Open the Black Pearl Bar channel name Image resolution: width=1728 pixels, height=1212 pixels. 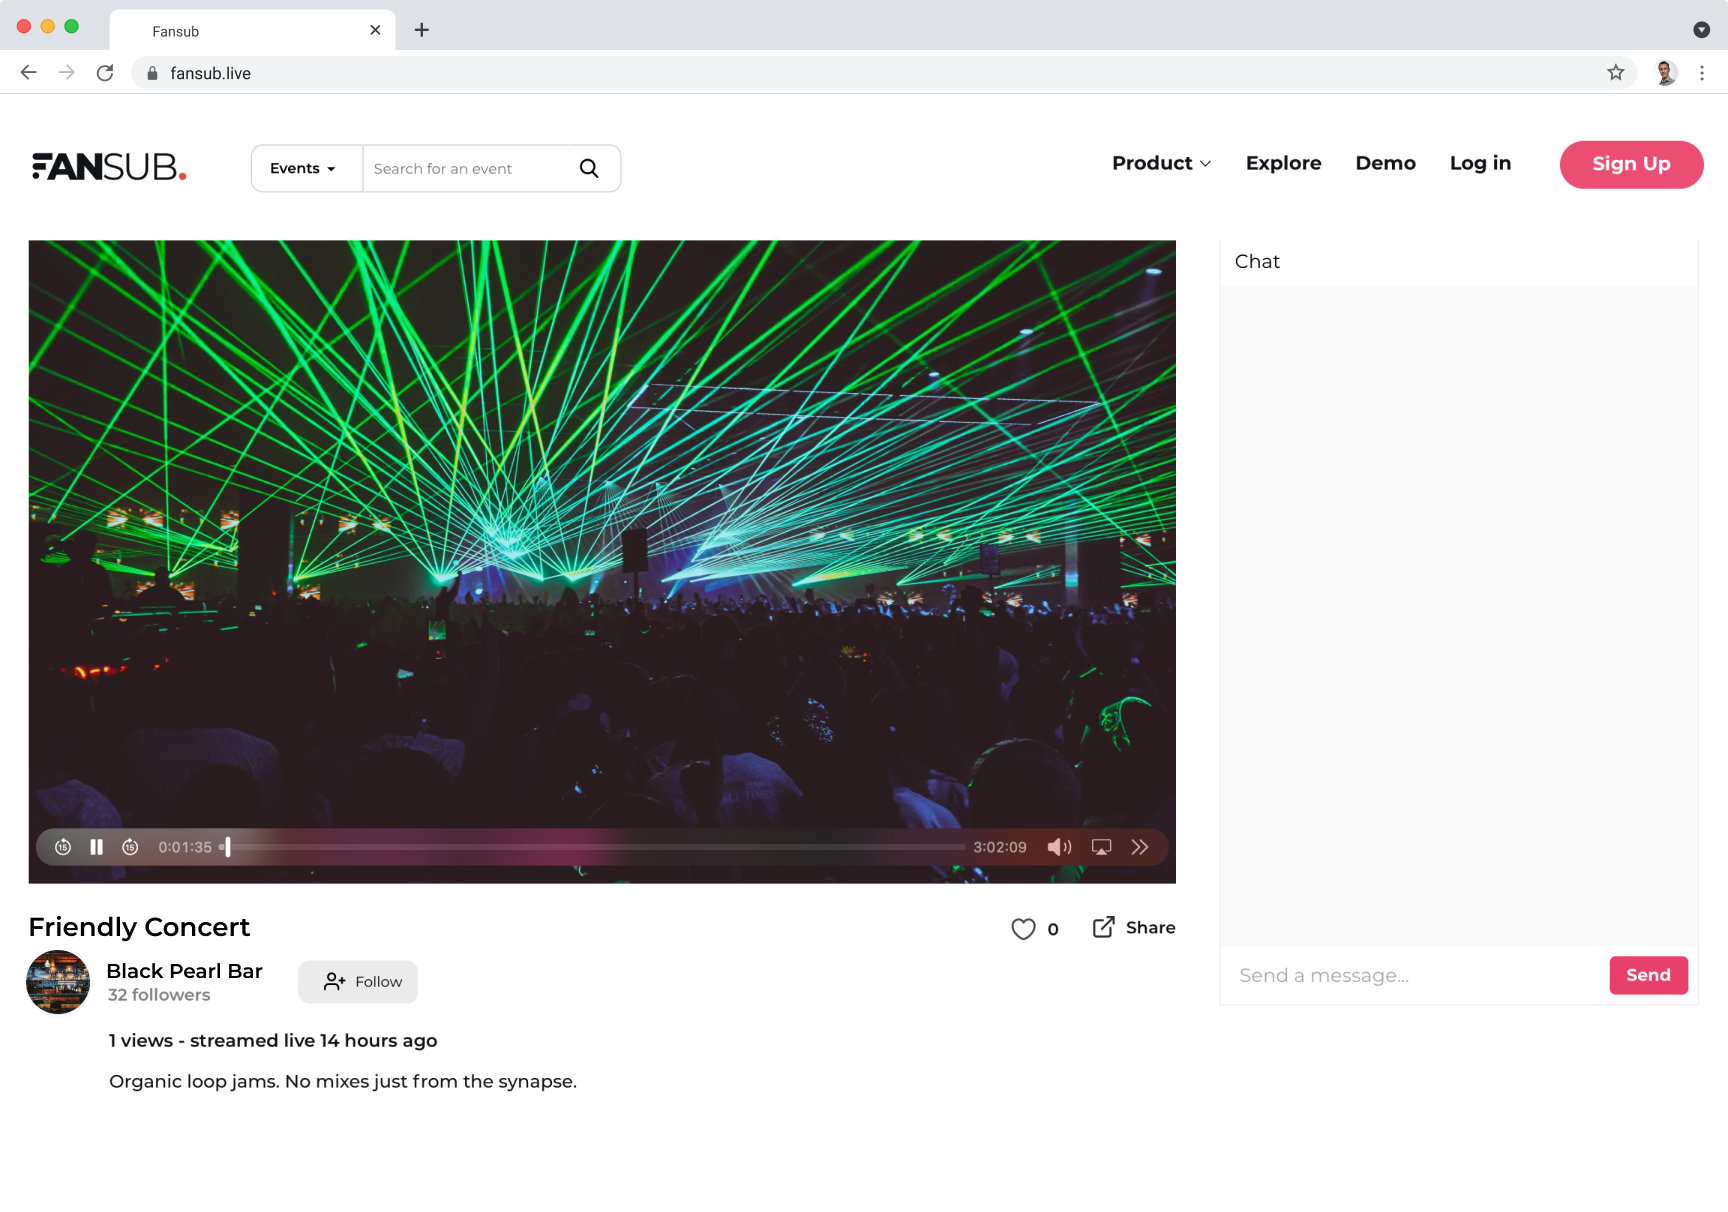pyautogui.click(x=184, y=971)
